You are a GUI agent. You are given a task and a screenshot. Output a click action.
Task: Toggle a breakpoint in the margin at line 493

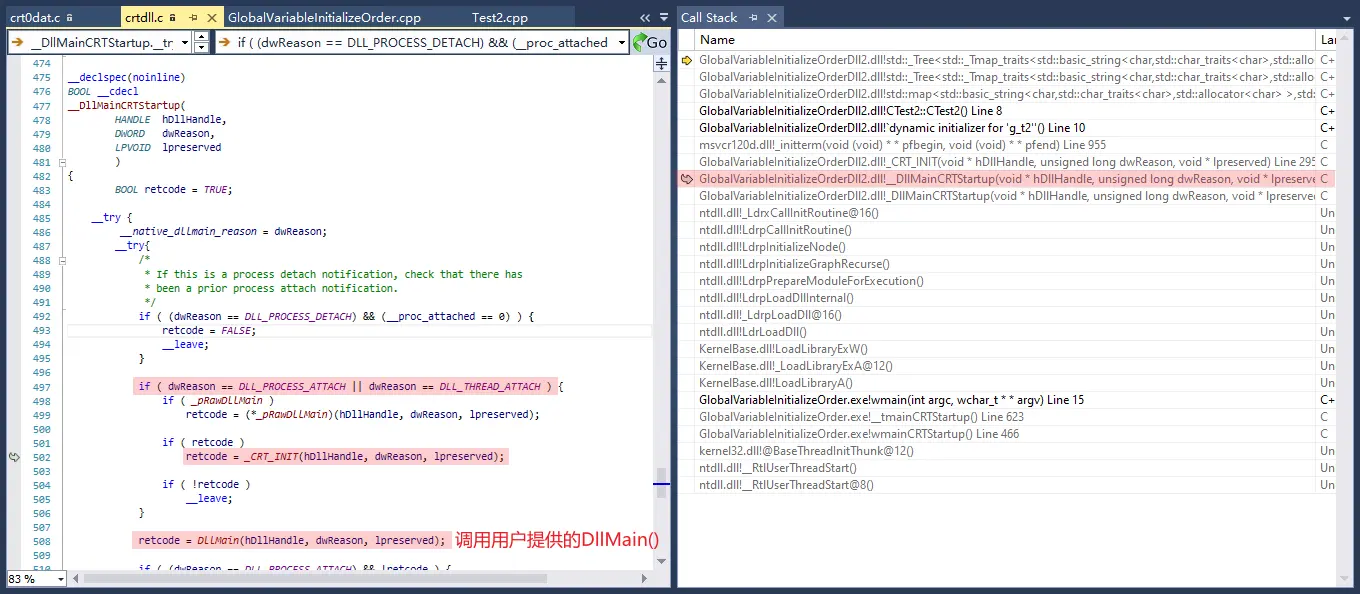pyautogui.click(x=14, y=330)
